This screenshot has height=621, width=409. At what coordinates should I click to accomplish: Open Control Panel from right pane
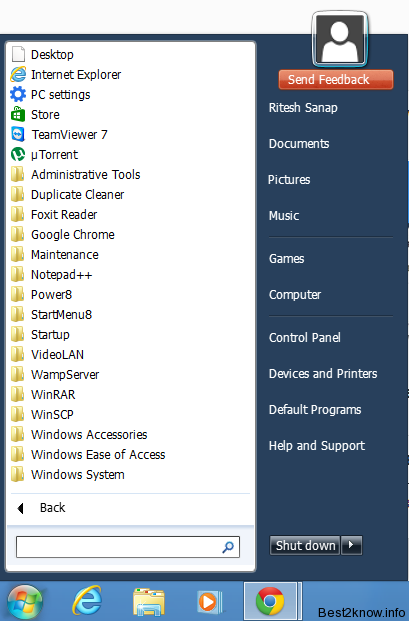(304, 337)
